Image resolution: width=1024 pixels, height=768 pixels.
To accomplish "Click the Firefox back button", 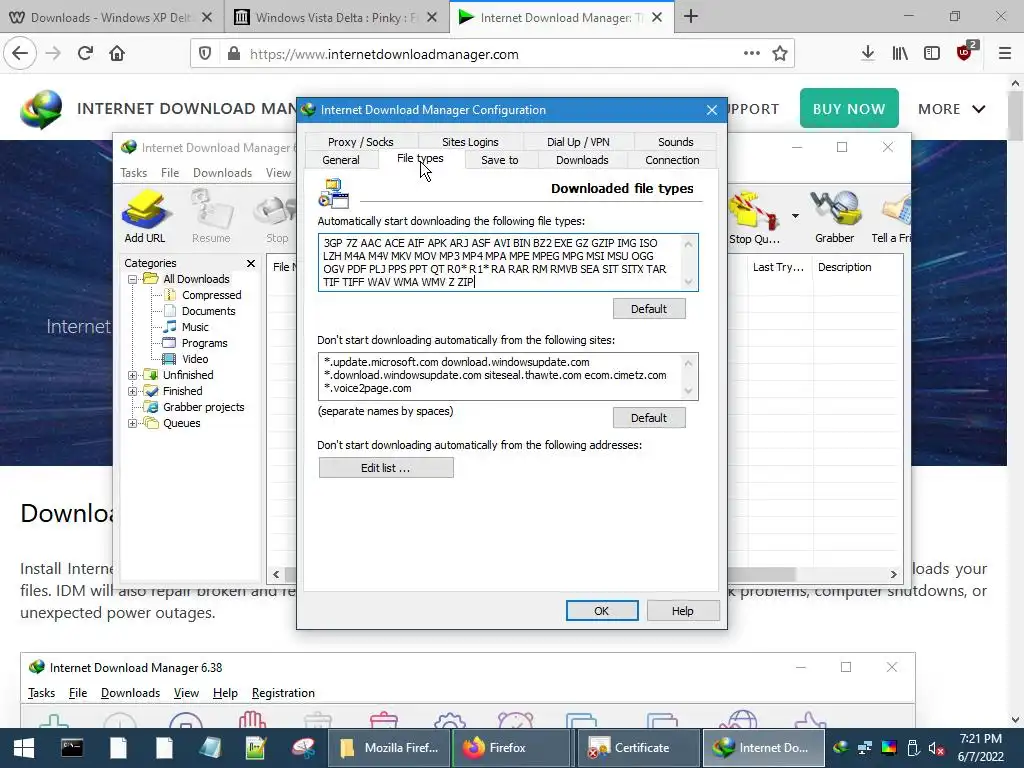I will point(20,54).
